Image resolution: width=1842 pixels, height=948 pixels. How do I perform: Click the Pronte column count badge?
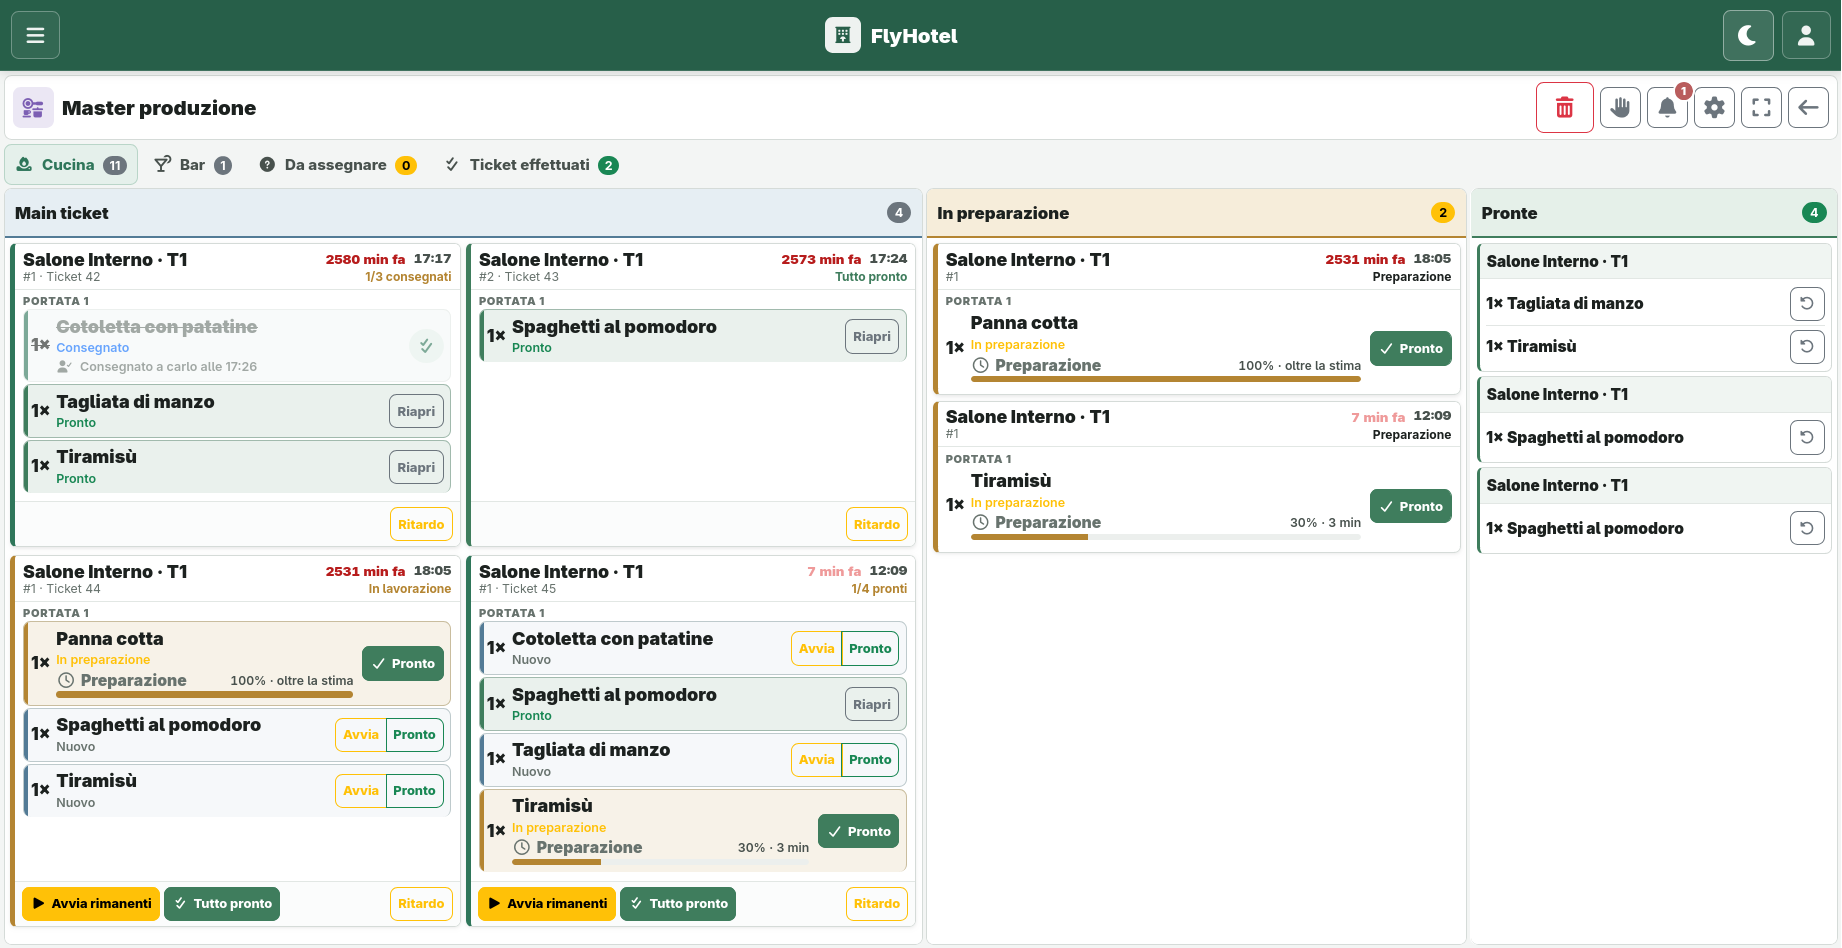point(1814,212)
